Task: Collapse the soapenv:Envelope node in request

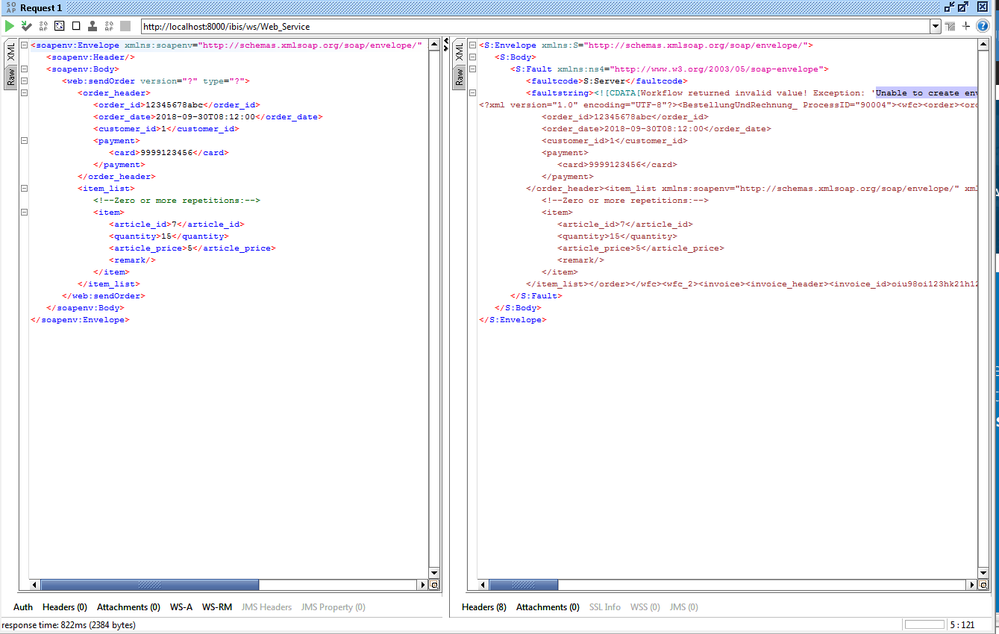Action: pos(25,45)
